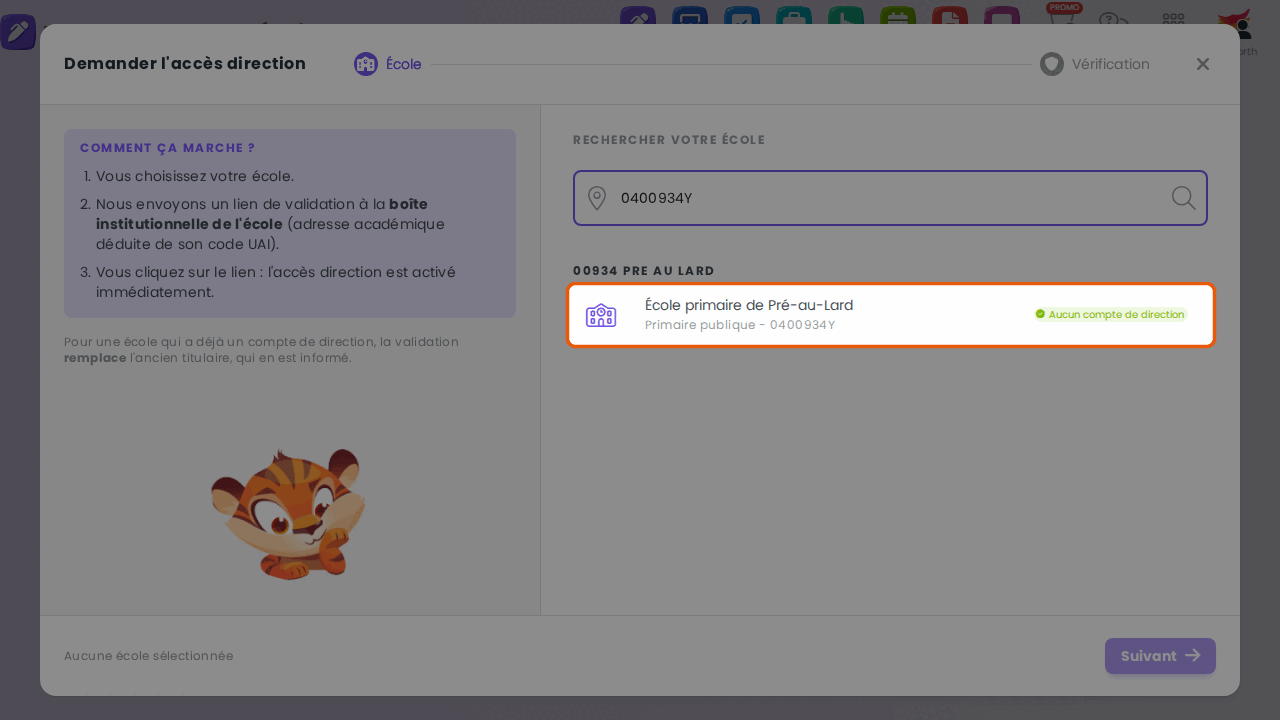Screen dimensions: 1280x720
Task: Focus the school search field containing 0400934Y
Action: [890, 198]
